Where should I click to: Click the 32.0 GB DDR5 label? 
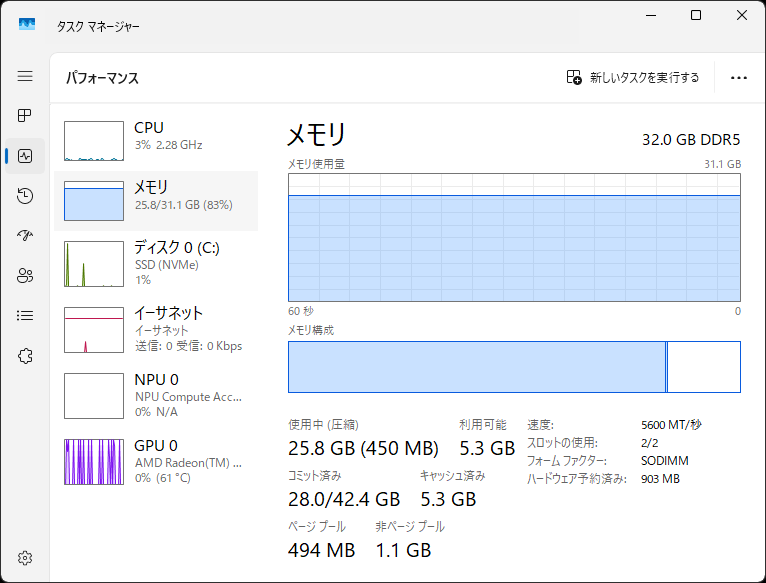[691, 140]
